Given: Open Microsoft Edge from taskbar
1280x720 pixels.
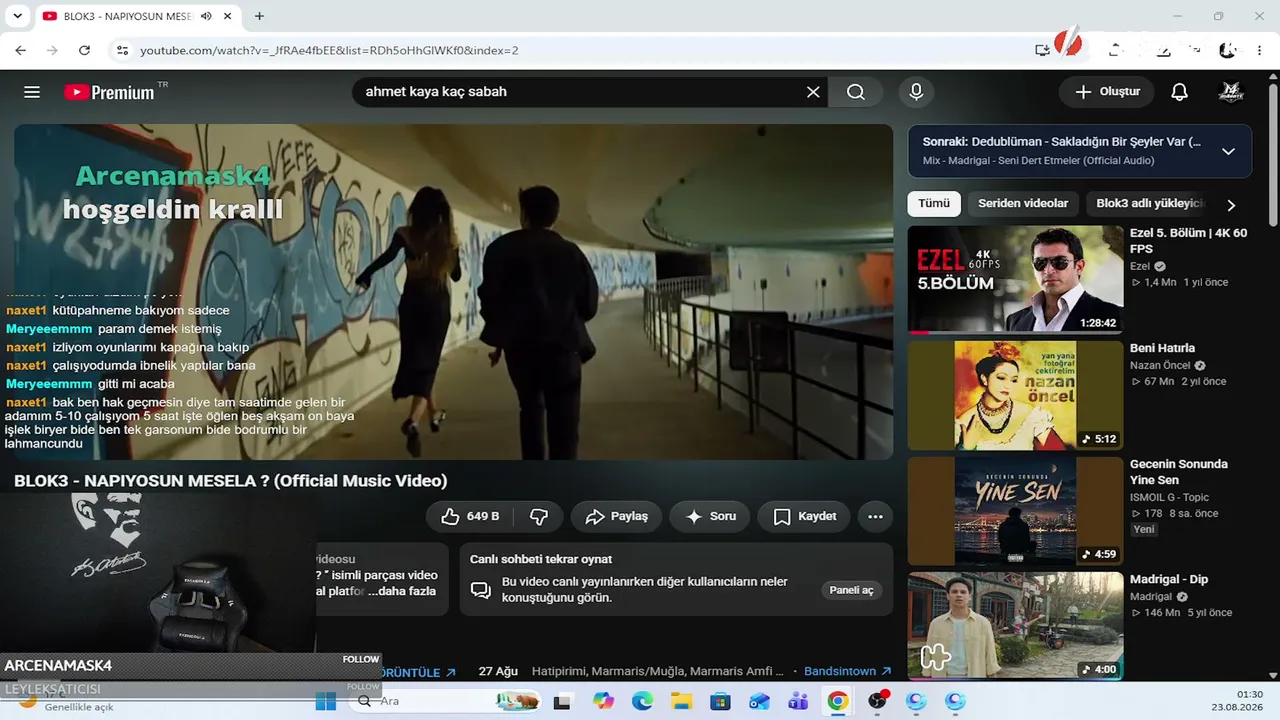Looking at the screenshot, I should 642,701.
